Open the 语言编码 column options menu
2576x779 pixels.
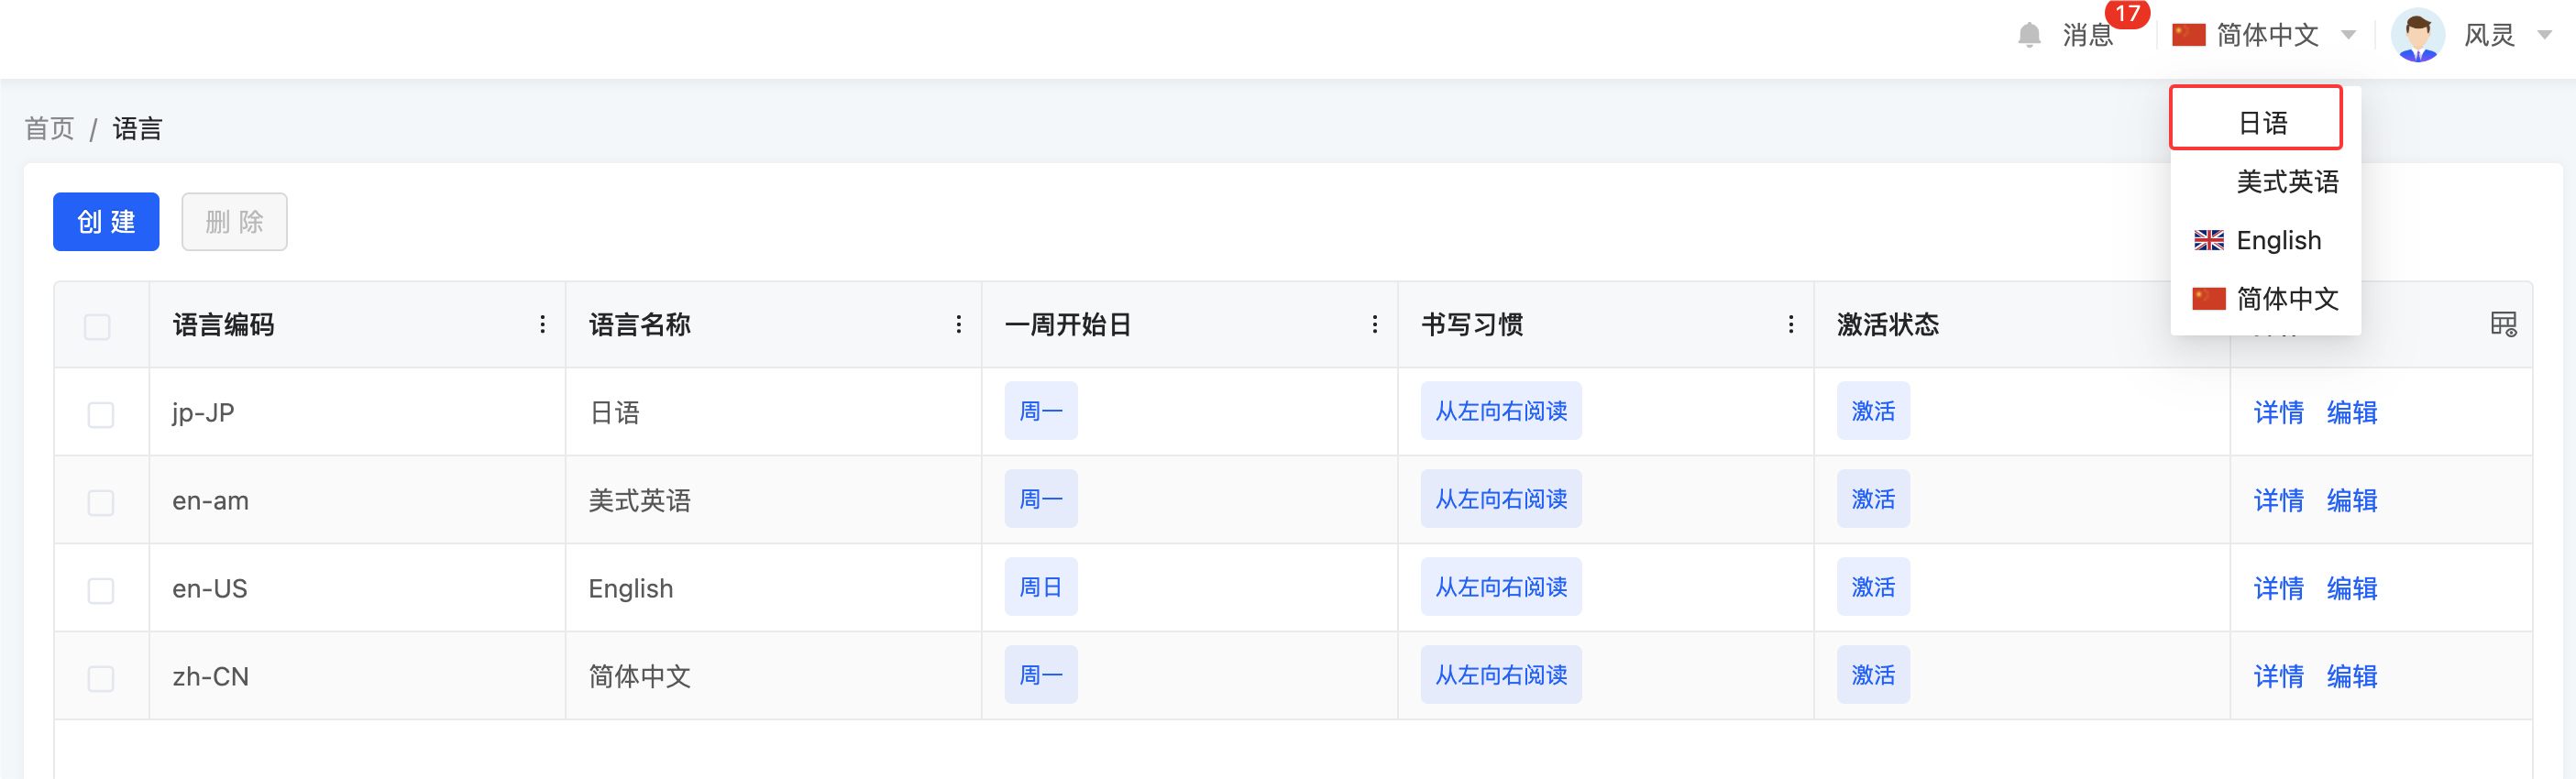point(542,324)
